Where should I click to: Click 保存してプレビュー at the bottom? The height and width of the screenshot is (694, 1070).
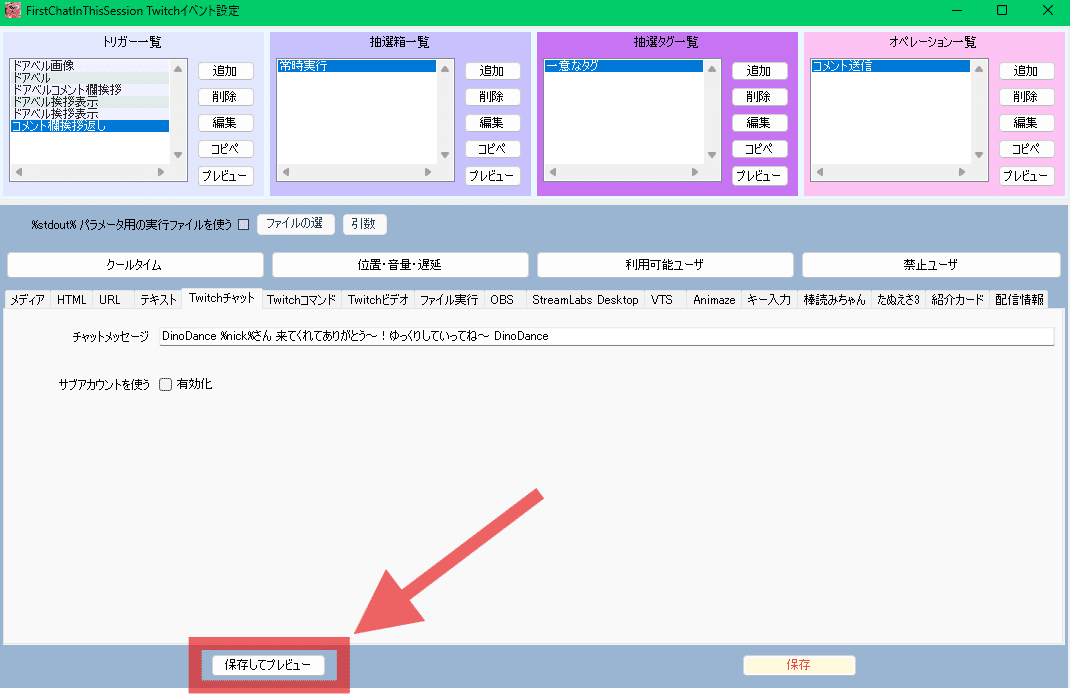coord(268,665)
